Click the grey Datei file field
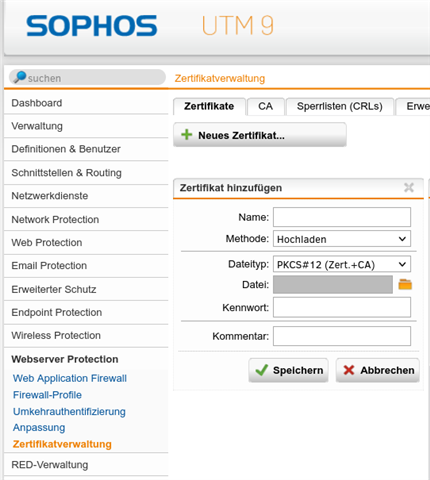The height and width of the screenshot is (480, 430). [333, 284]
